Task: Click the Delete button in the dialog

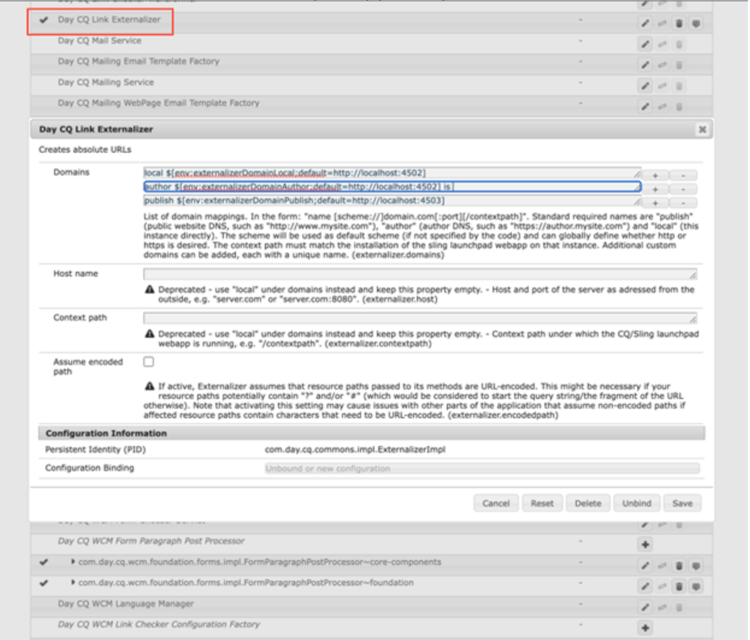Action: pos(588,503)
